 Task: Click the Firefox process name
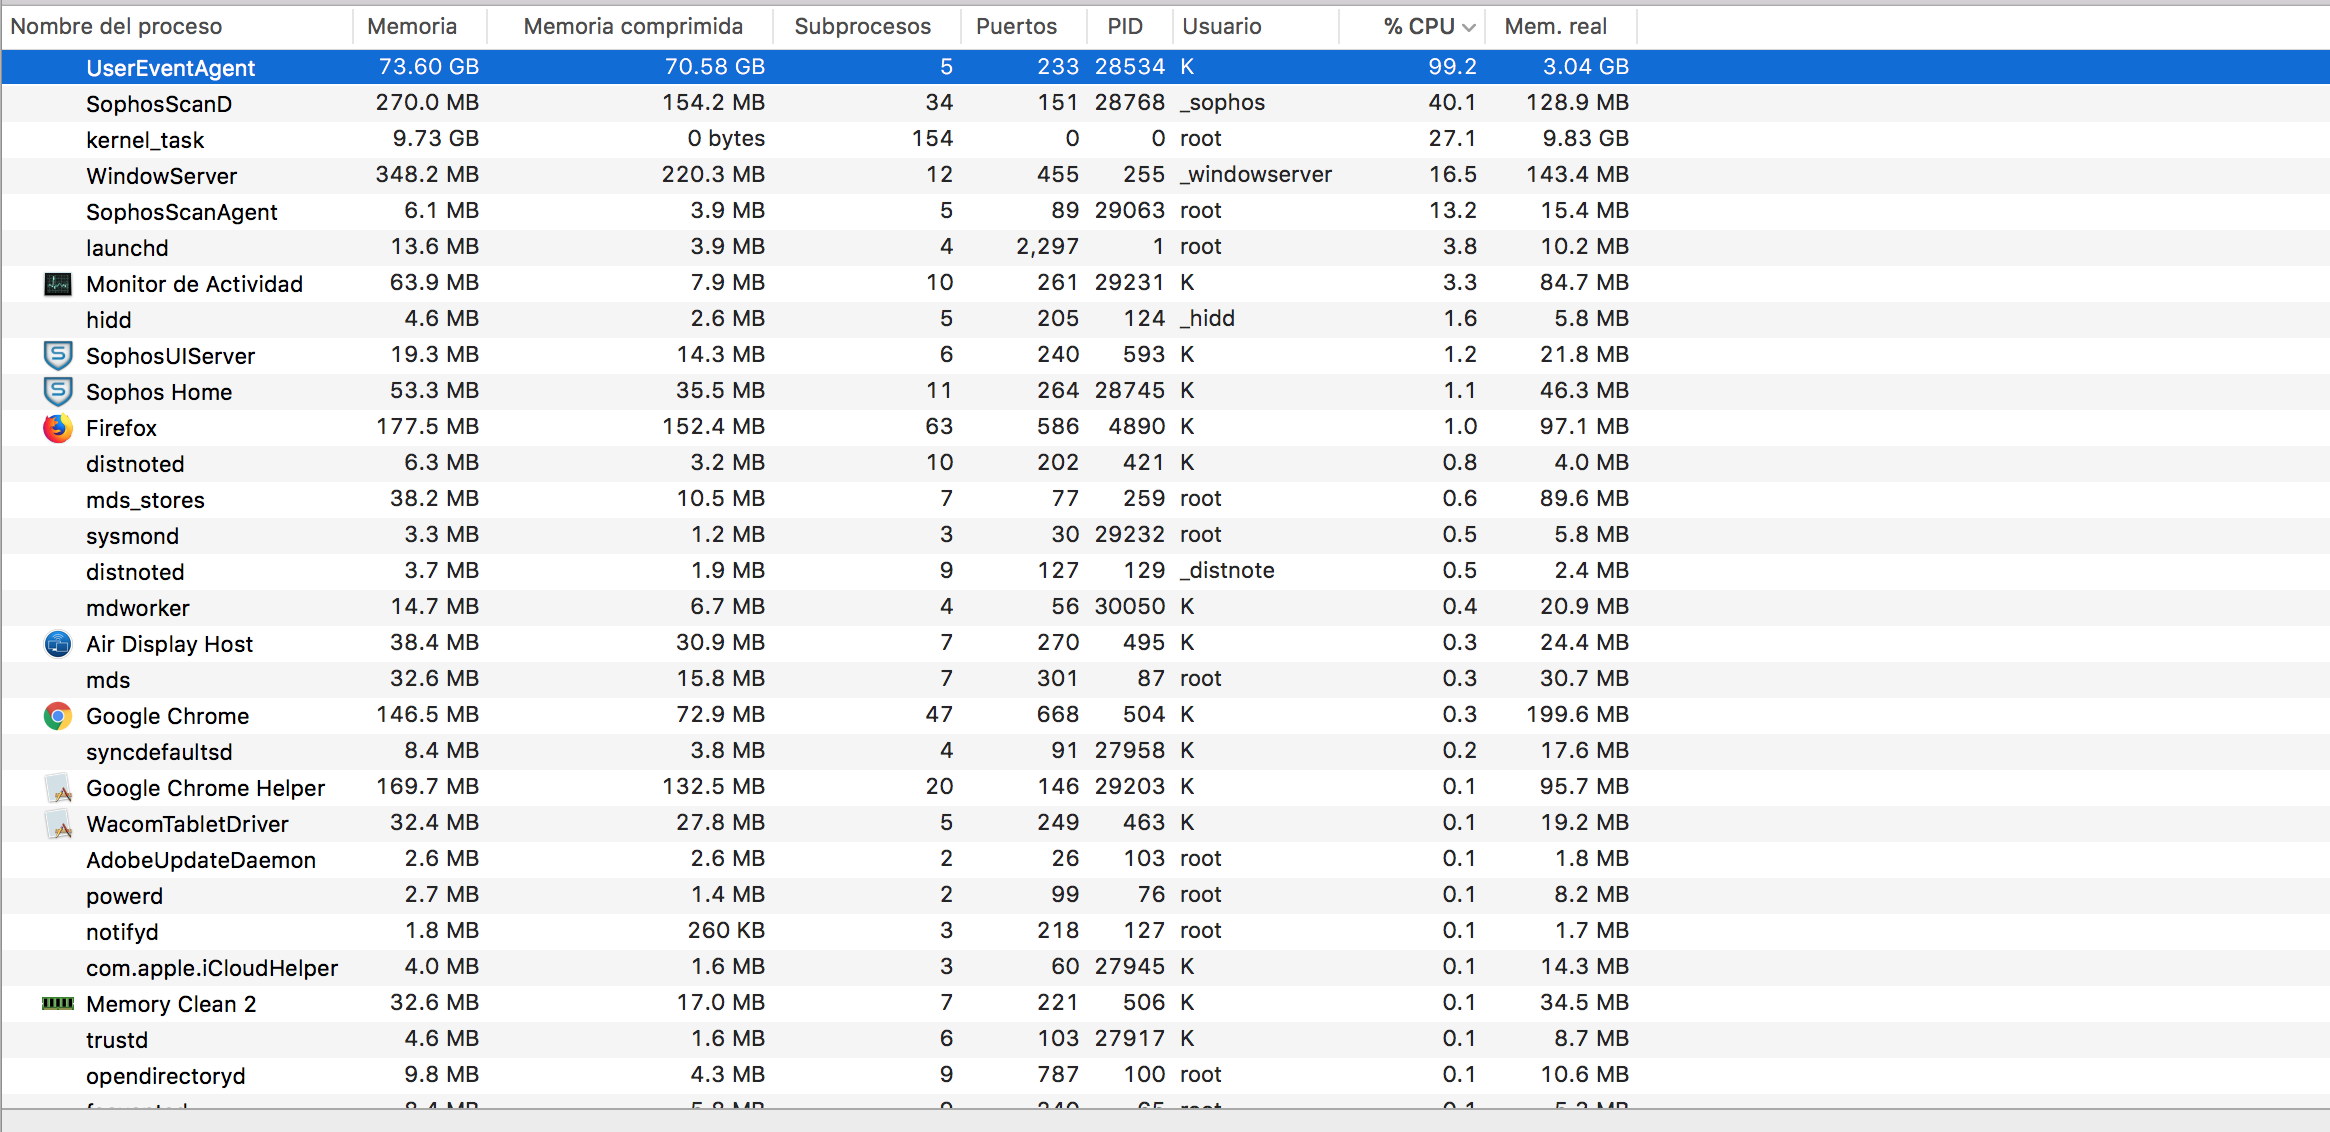pyautogui.click(x=121, y=428)
